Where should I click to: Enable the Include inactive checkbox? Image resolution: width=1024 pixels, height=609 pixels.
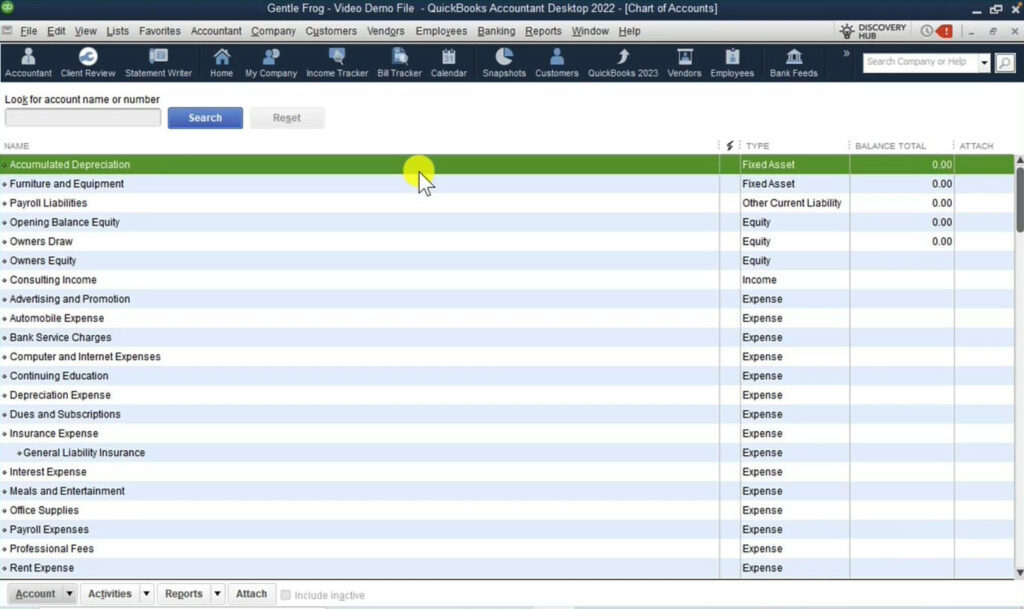[285, 594]
